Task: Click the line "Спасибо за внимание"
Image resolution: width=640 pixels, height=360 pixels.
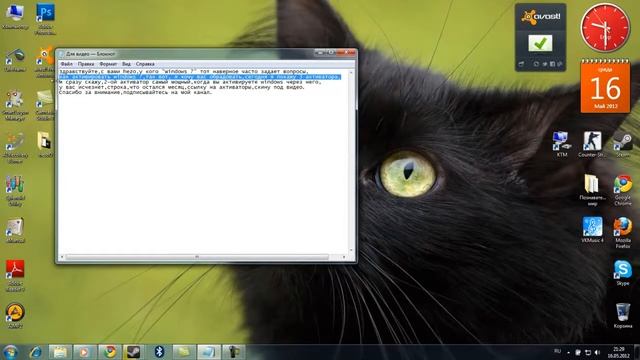Action: (x=135, y=92)
